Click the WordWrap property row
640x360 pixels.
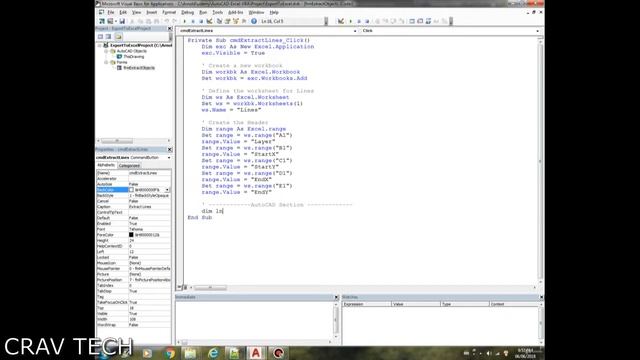click(133, 325)
